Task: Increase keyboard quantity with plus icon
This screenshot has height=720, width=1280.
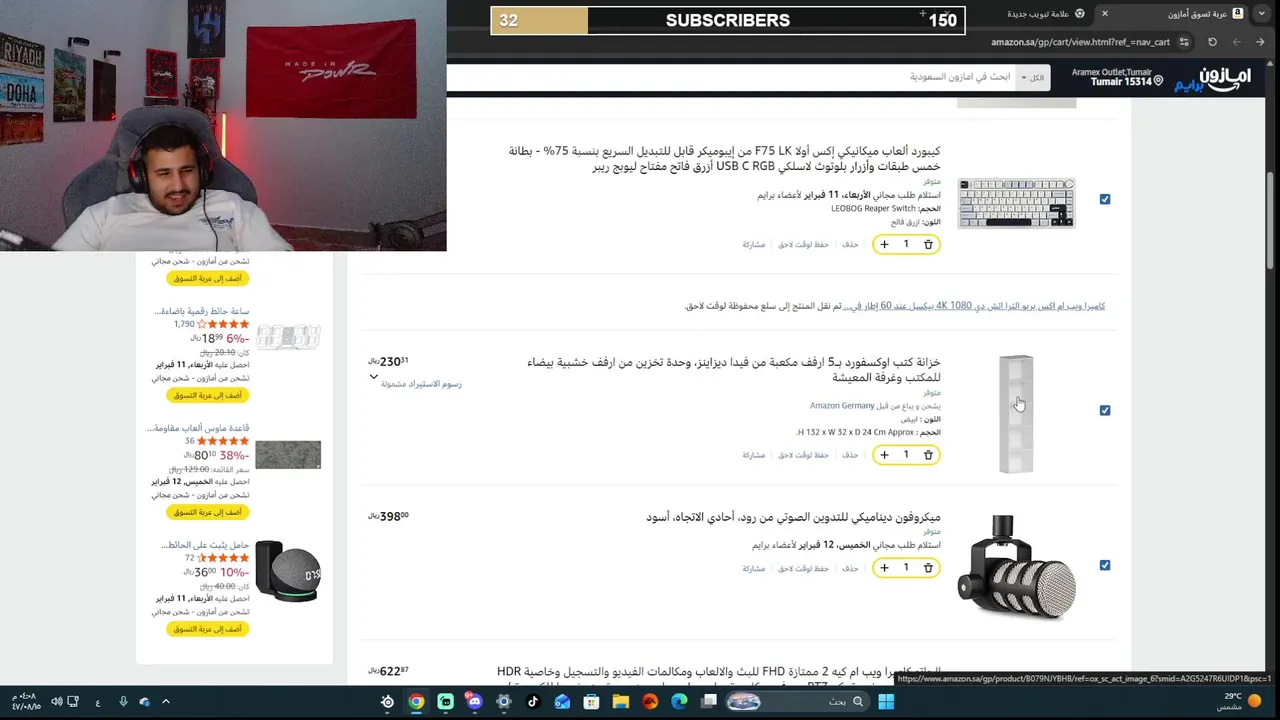Action: [884, 244]
